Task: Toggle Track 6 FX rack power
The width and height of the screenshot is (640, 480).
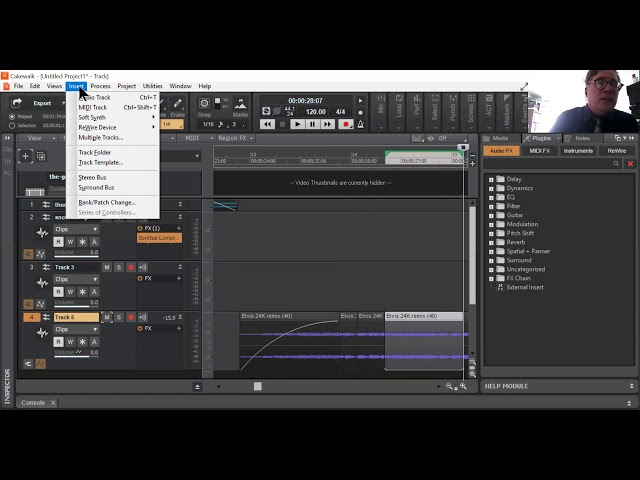Action: [140, 329]
